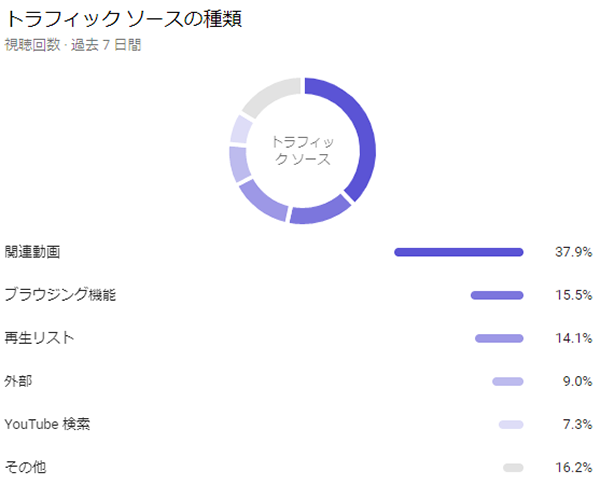Click the ブラウジング機能 donut segment
The image size is (600, 485).
(321, 212)
